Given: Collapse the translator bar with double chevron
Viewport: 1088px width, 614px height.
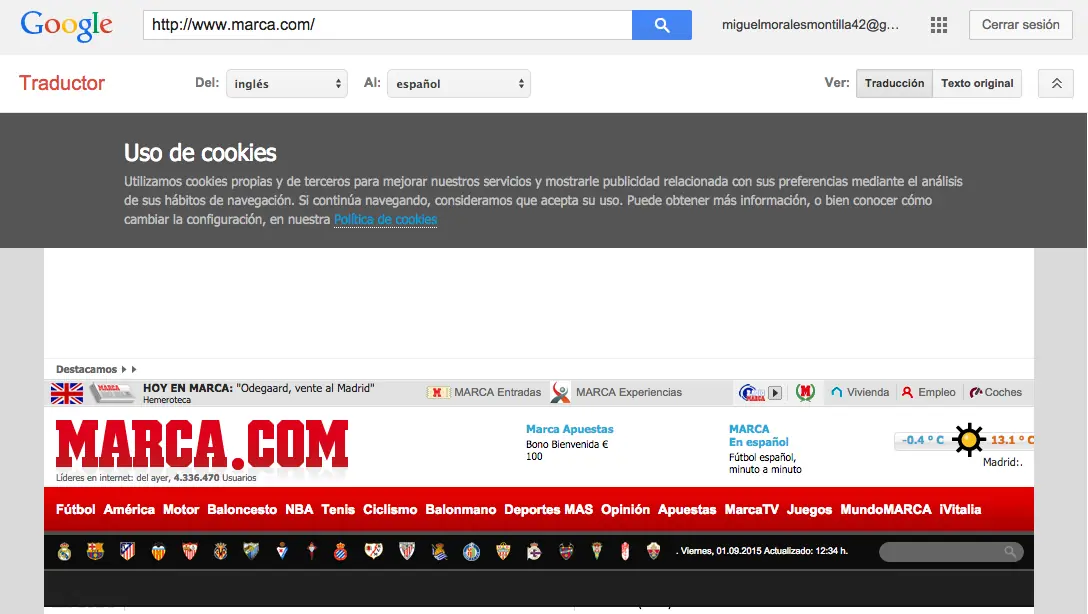Looking at the screenshot, I should pos(1056,83).
